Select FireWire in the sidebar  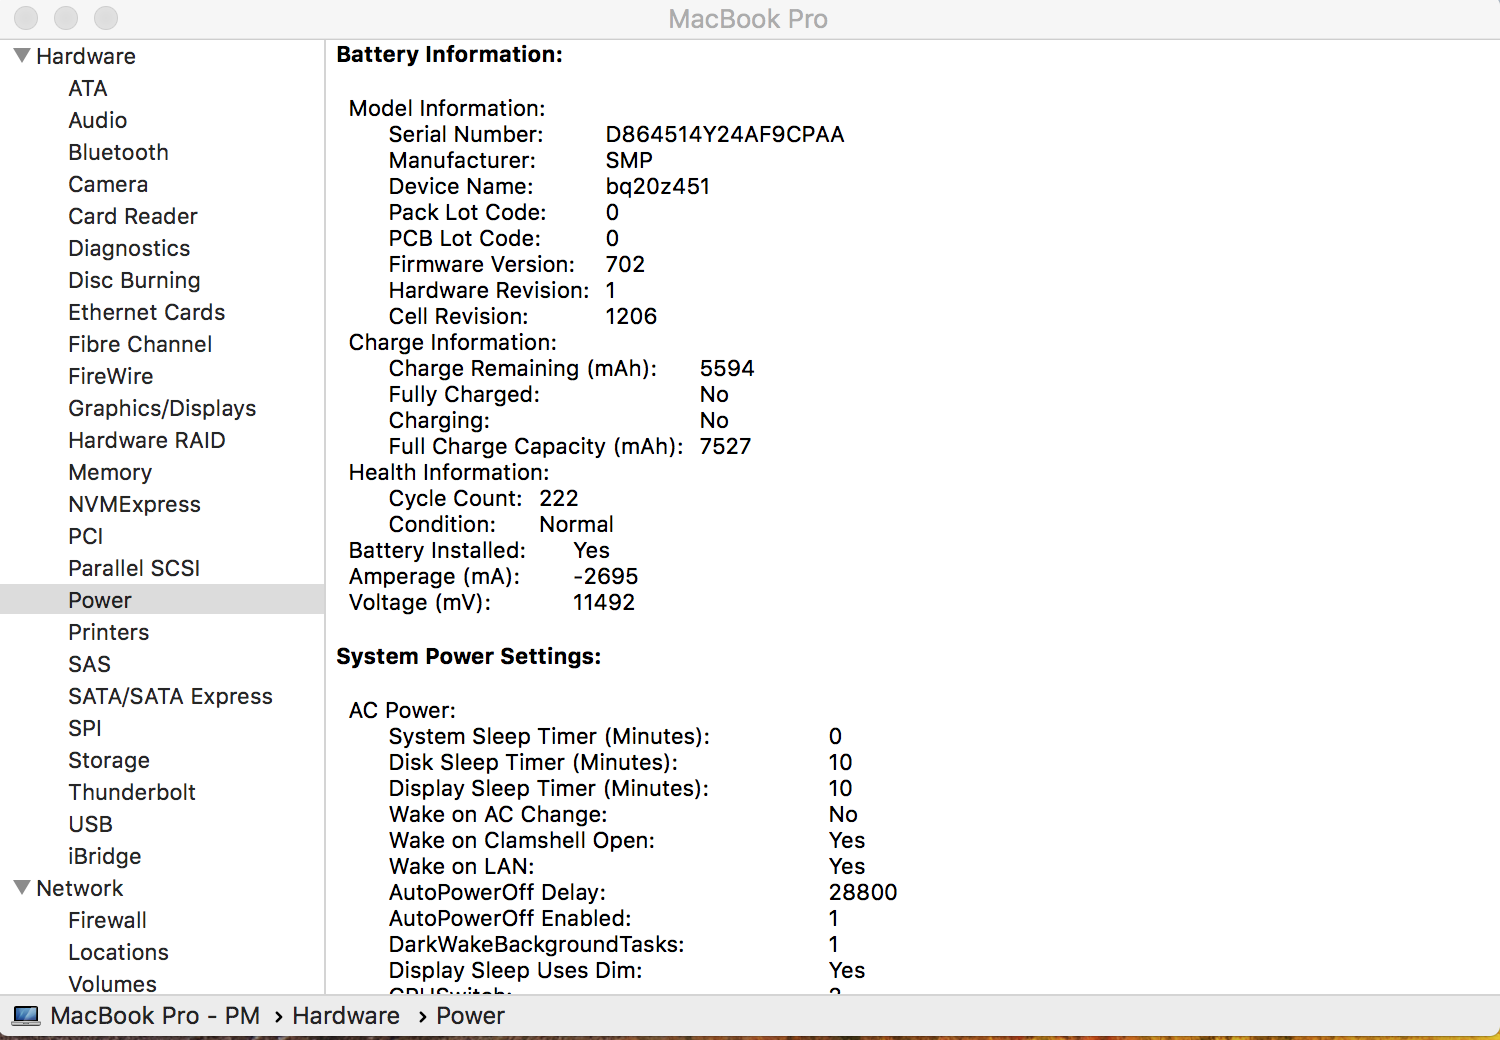click(x=111, y=376)
